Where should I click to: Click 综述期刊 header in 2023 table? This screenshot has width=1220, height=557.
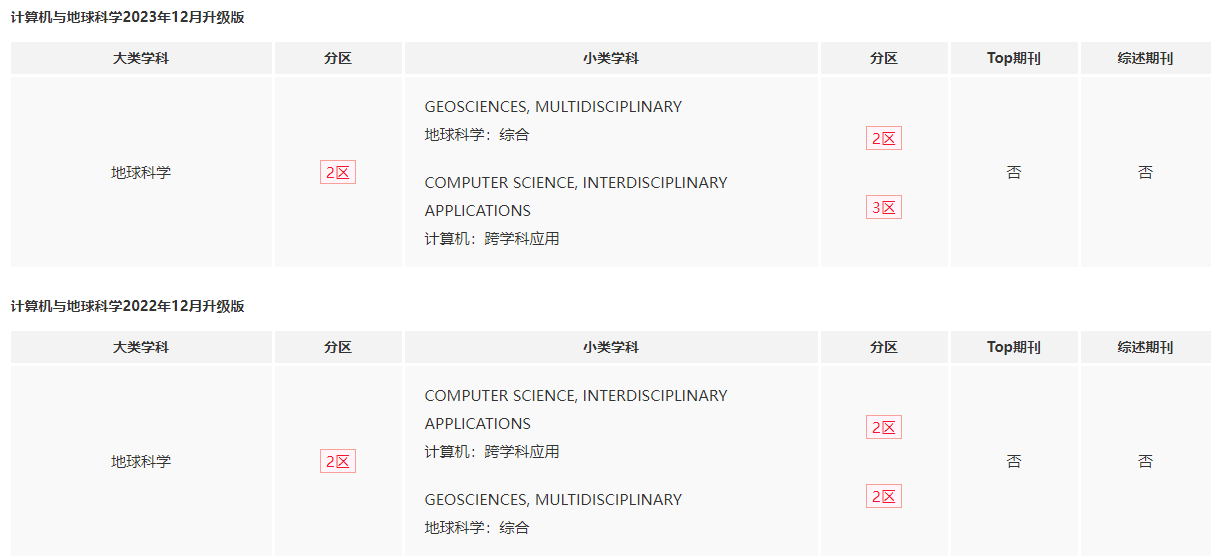1145,58
